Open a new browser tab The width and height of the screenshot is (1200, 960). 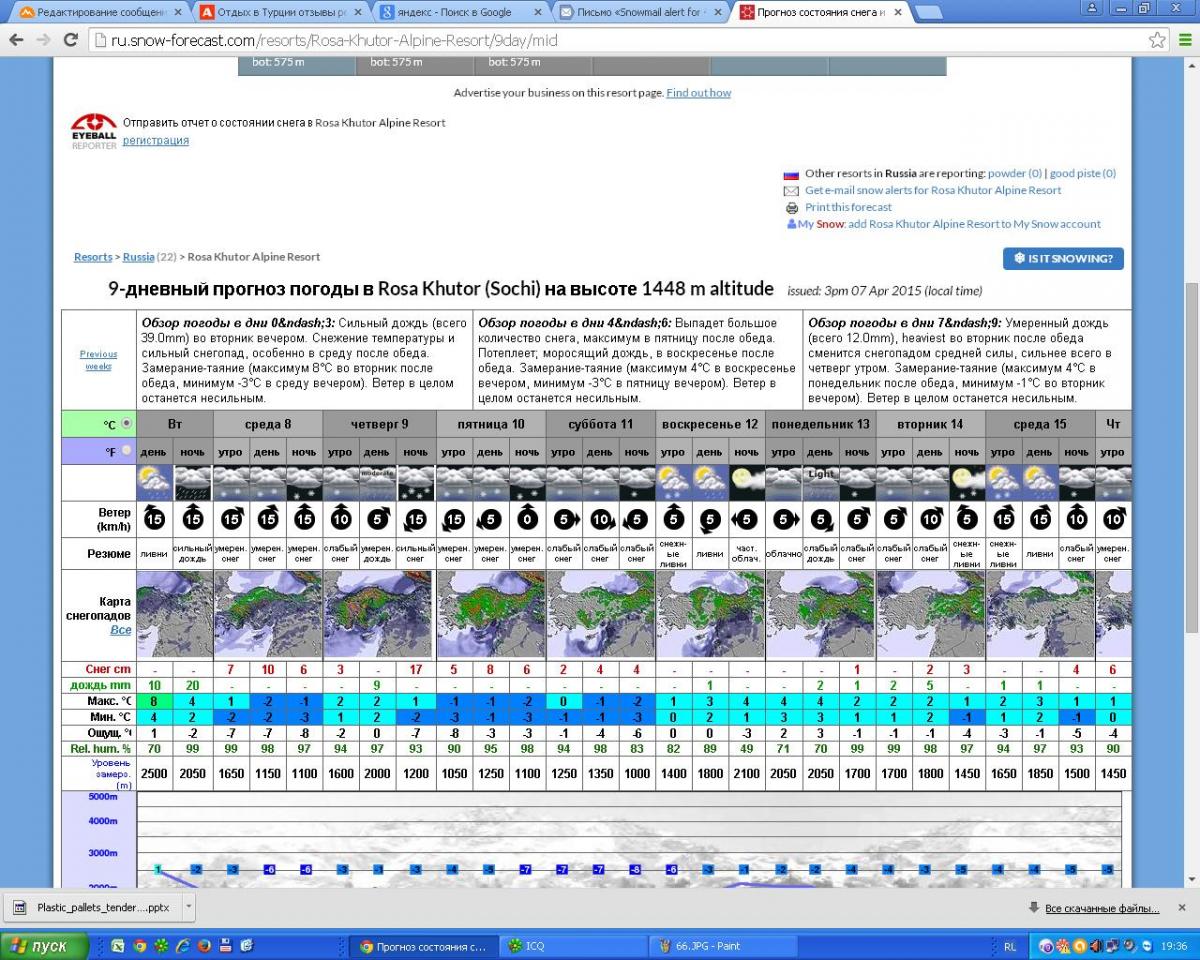(x=928, y=13)
